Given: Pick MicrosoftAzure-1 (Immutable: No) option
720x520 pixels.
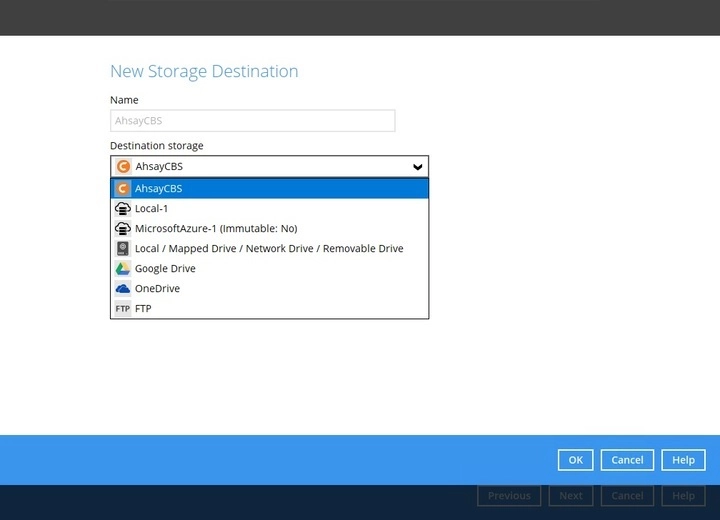Looking at the screenshot, I should pos(270,228).
